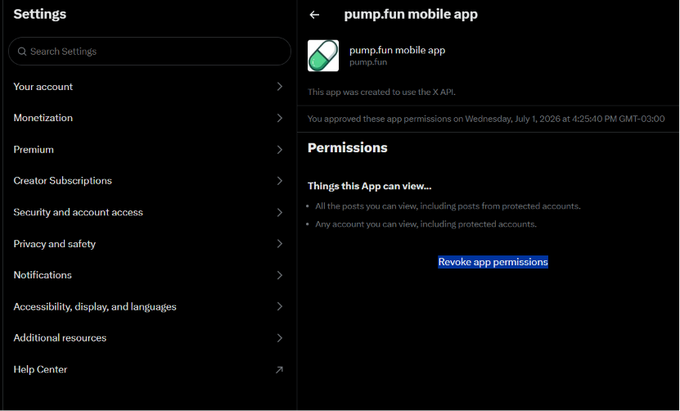Screen dimensions: 680x411
Task: Click the back arrow beside pump.fun mobile app
Action: pos(314,15)
